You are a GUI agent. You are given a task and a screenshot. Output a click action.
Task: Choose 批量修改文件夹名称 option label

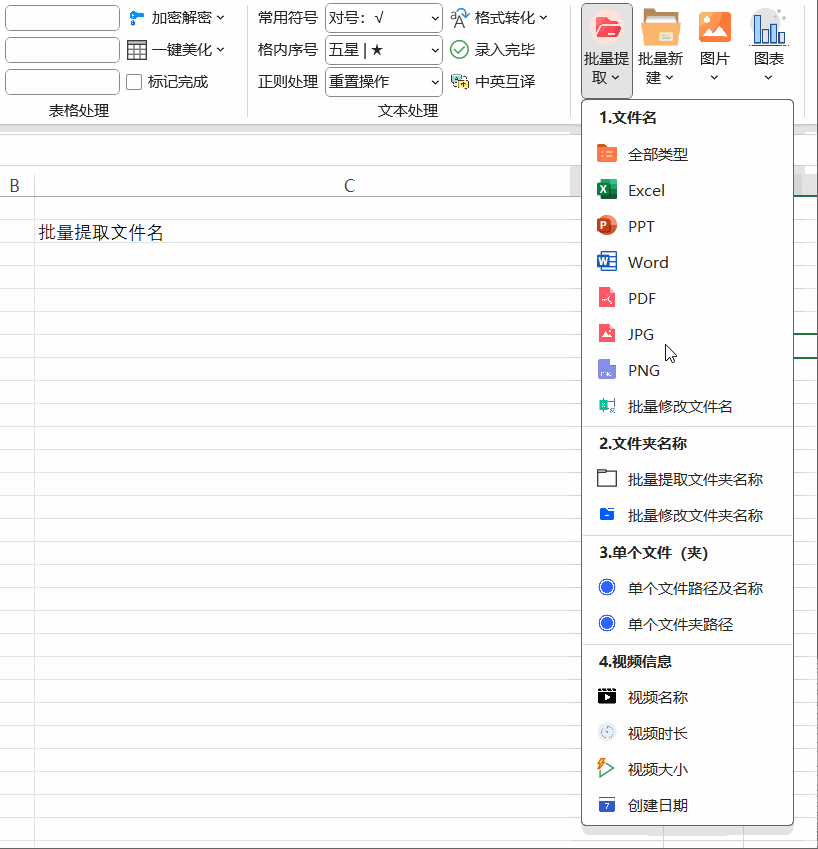[695, 515]
